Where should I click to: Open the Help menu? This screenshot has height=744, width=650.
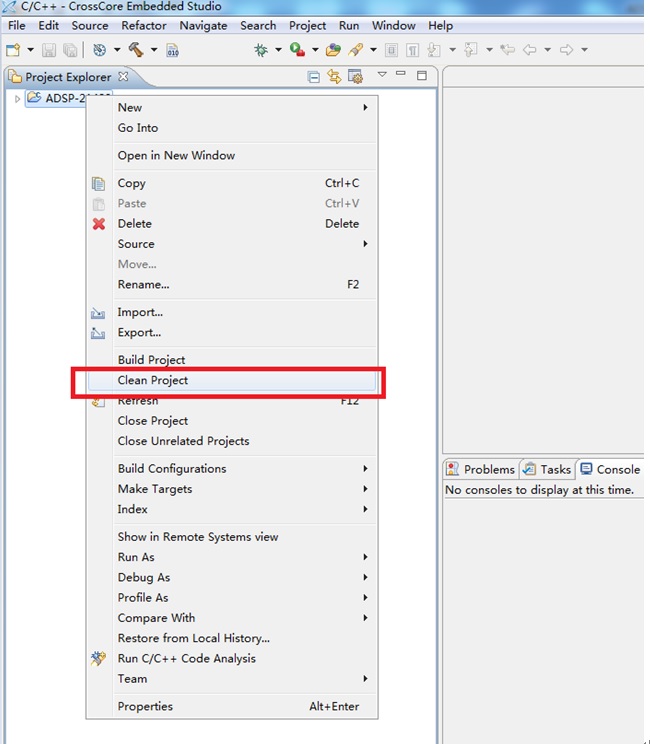tap(440, 26)
